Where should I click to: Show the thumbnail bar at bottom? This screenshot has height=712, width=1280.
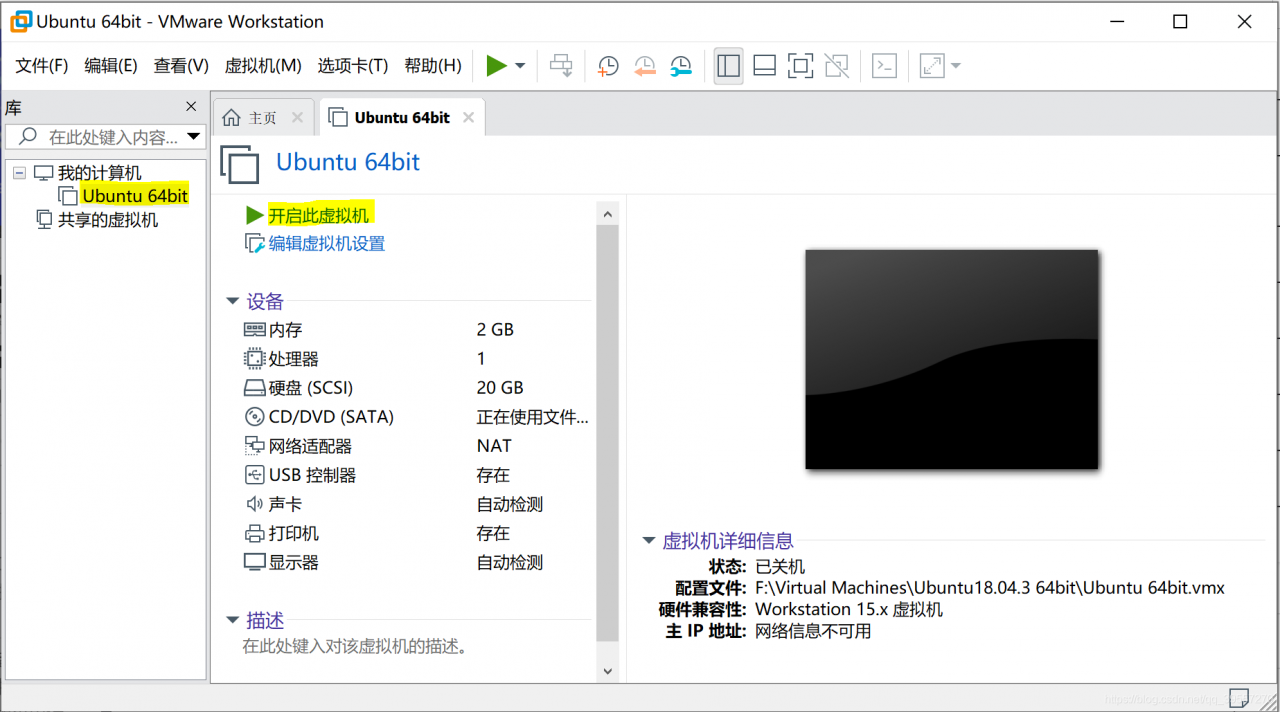(x=764, y=65)
